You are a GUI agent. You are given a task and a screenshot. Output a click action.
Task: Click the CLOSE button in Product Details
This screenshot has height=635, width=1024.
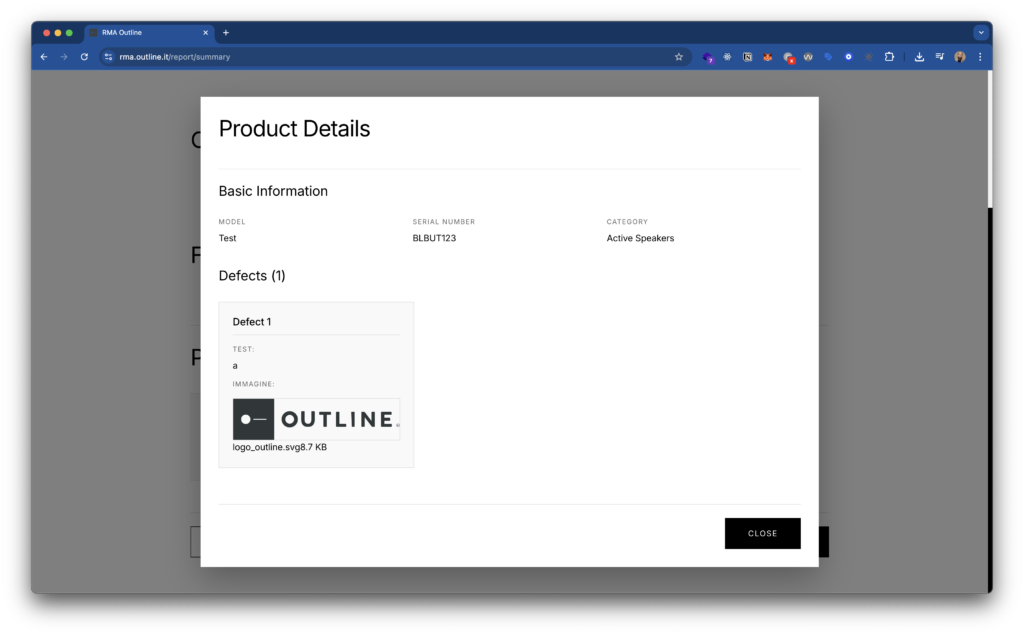pos(762,533)
